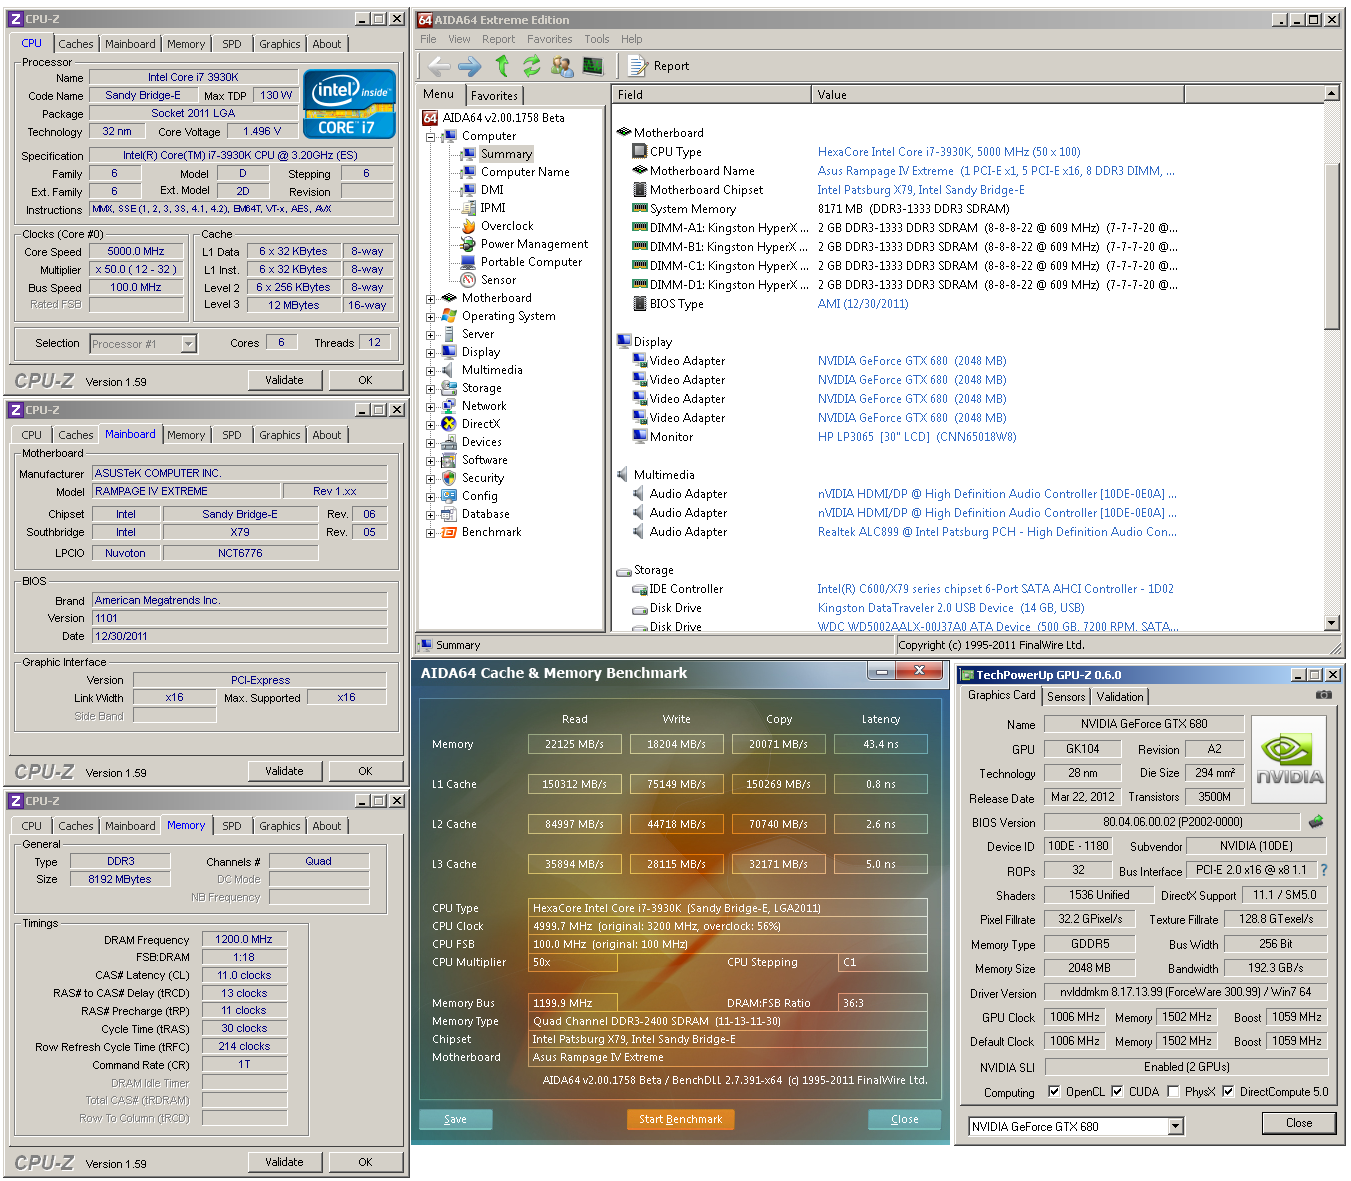Image resolution: width=1351 pixels, height=1181 pixels.
Task: Click the AIDA64 monitor diagnostics toolbar icon
Action: pos(593,66)
